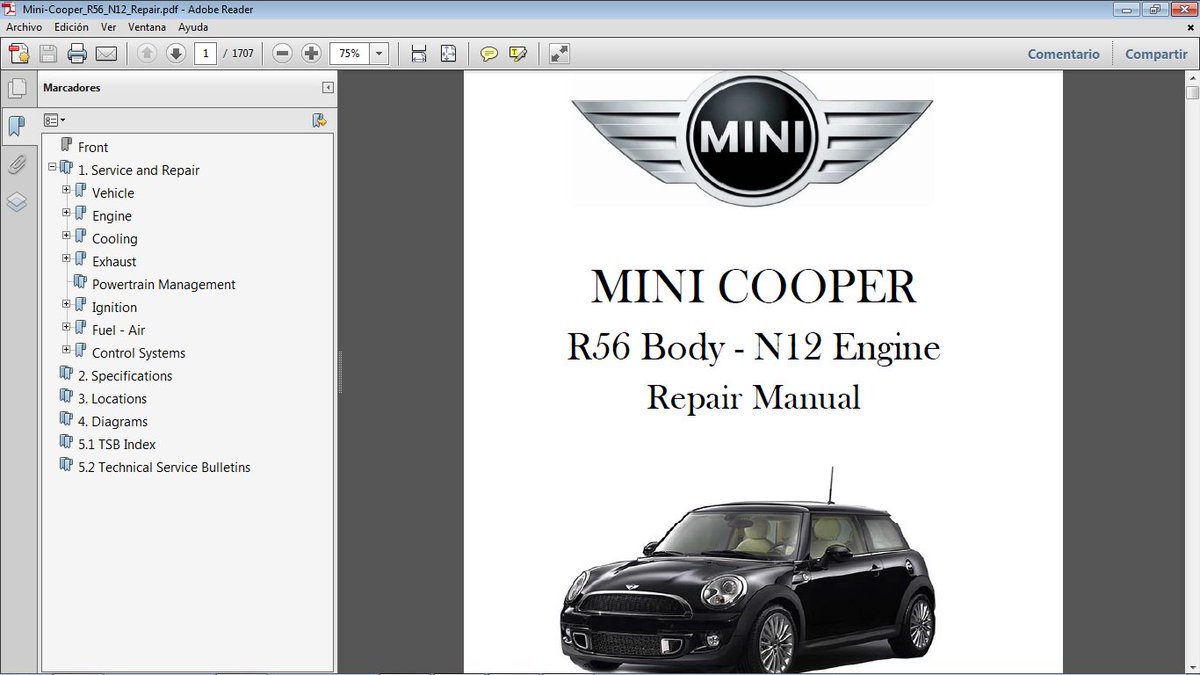
Task: Select the Cooling bookmark label
Action: coord(115,239)
